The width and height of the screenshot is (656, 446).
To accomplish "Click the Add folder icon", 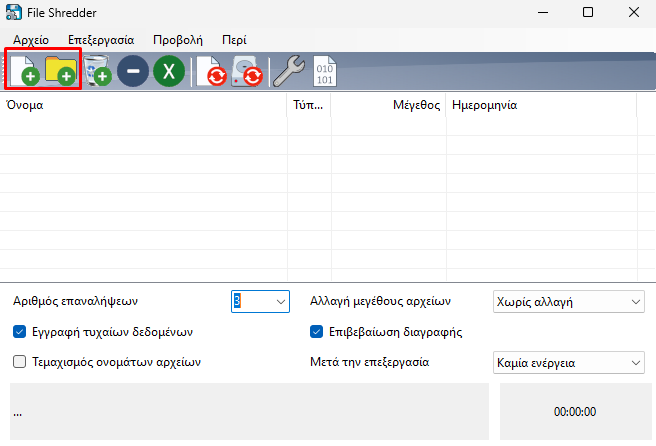I will click(x=61, y=70).
